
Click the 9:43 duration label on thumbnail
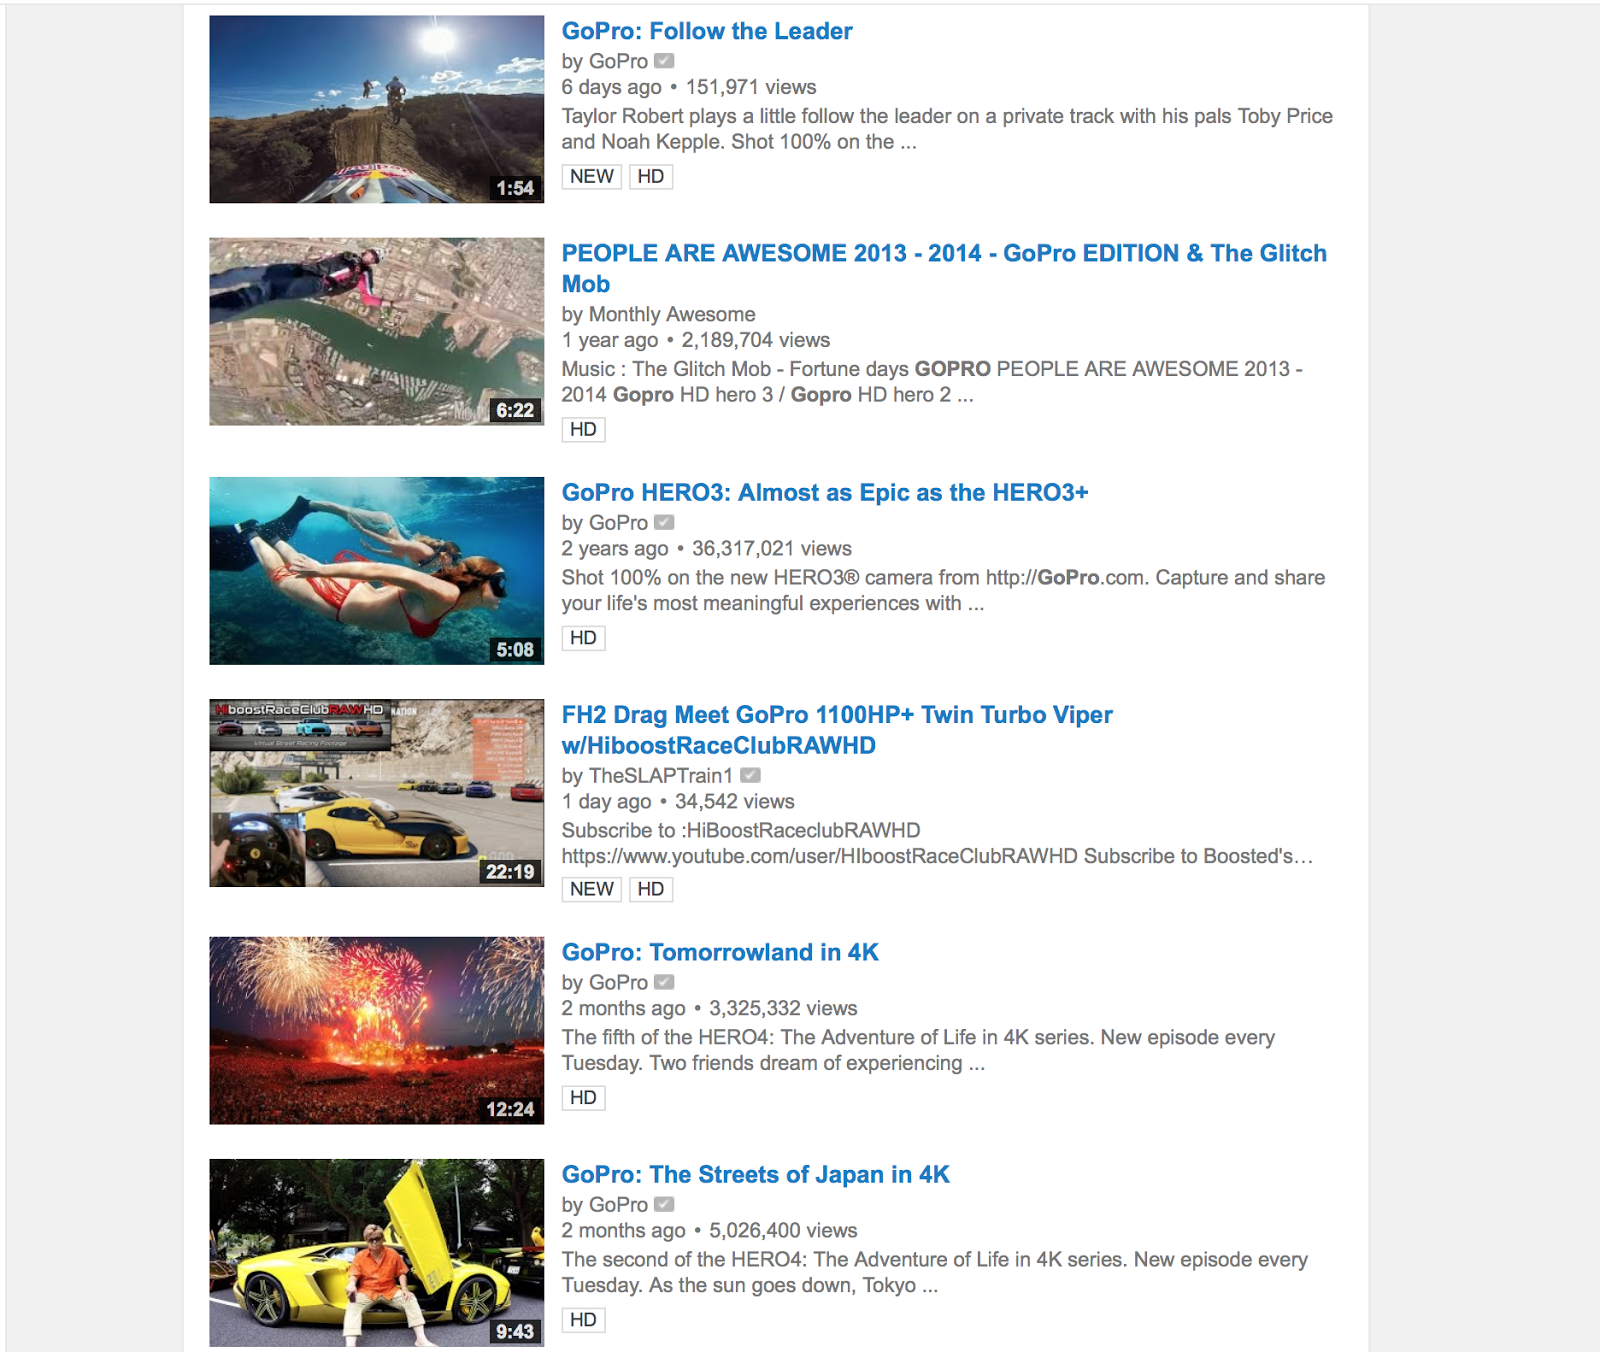click(x=515, y=1331)
